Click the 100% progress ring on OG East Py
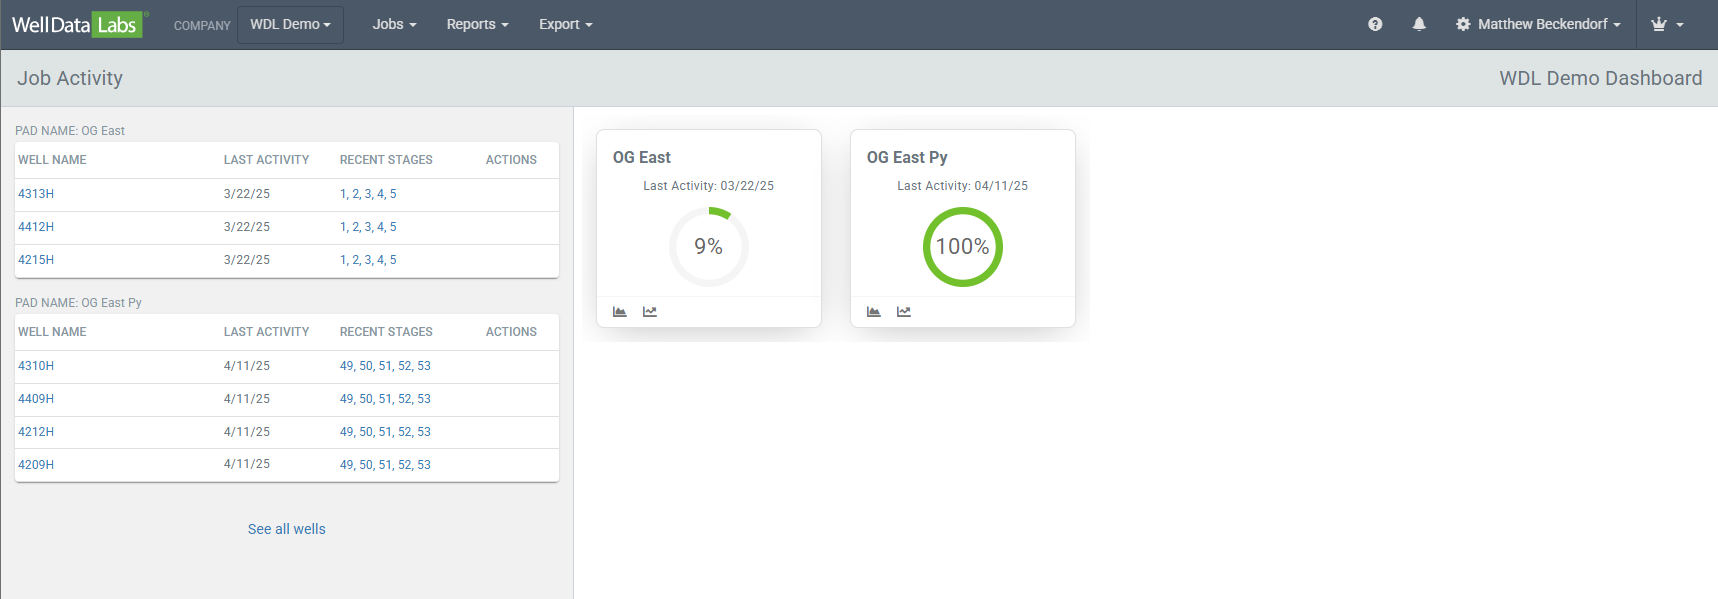 click(963, 247)
